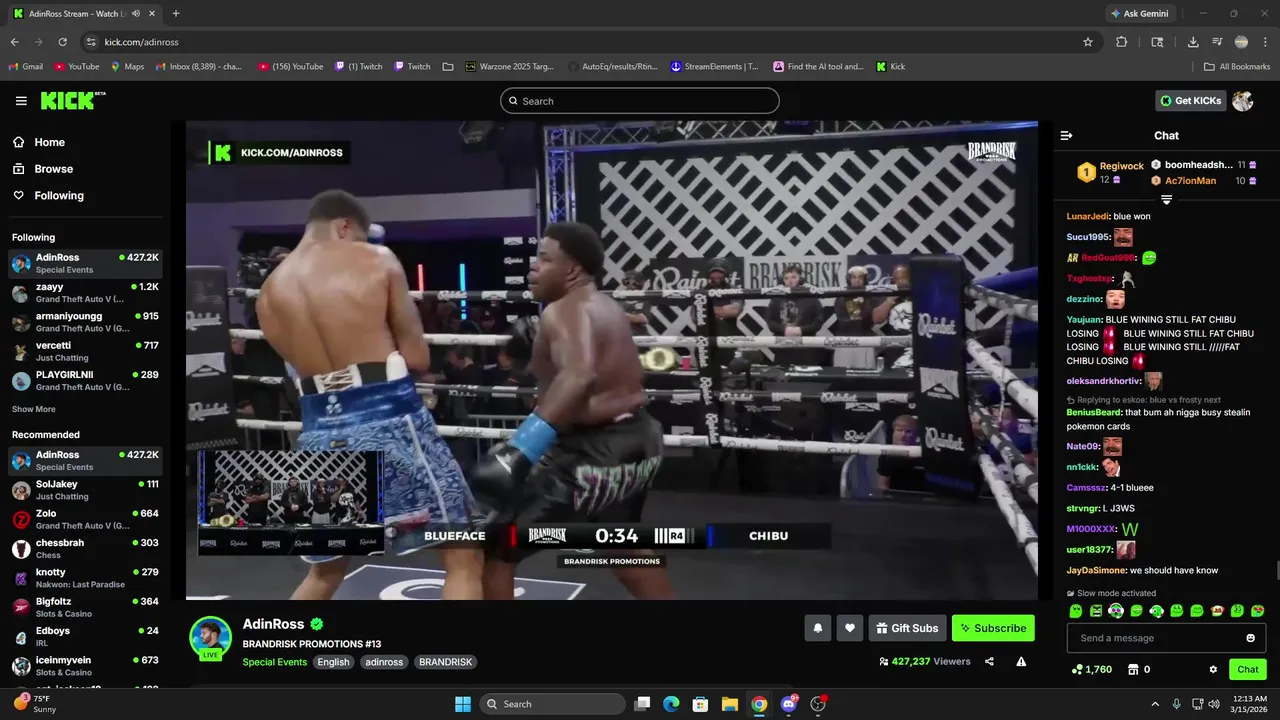Insert the first green ghost quick emote
The width and height of the screenshot is (1280, 720).
coord(1076,611)
